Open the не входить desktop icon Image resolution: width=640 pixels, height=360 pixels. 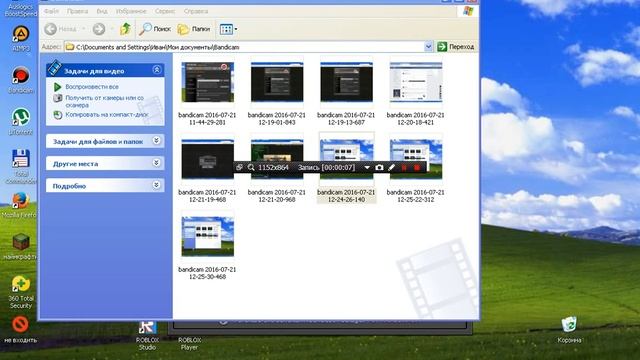(x=20, y=329)
